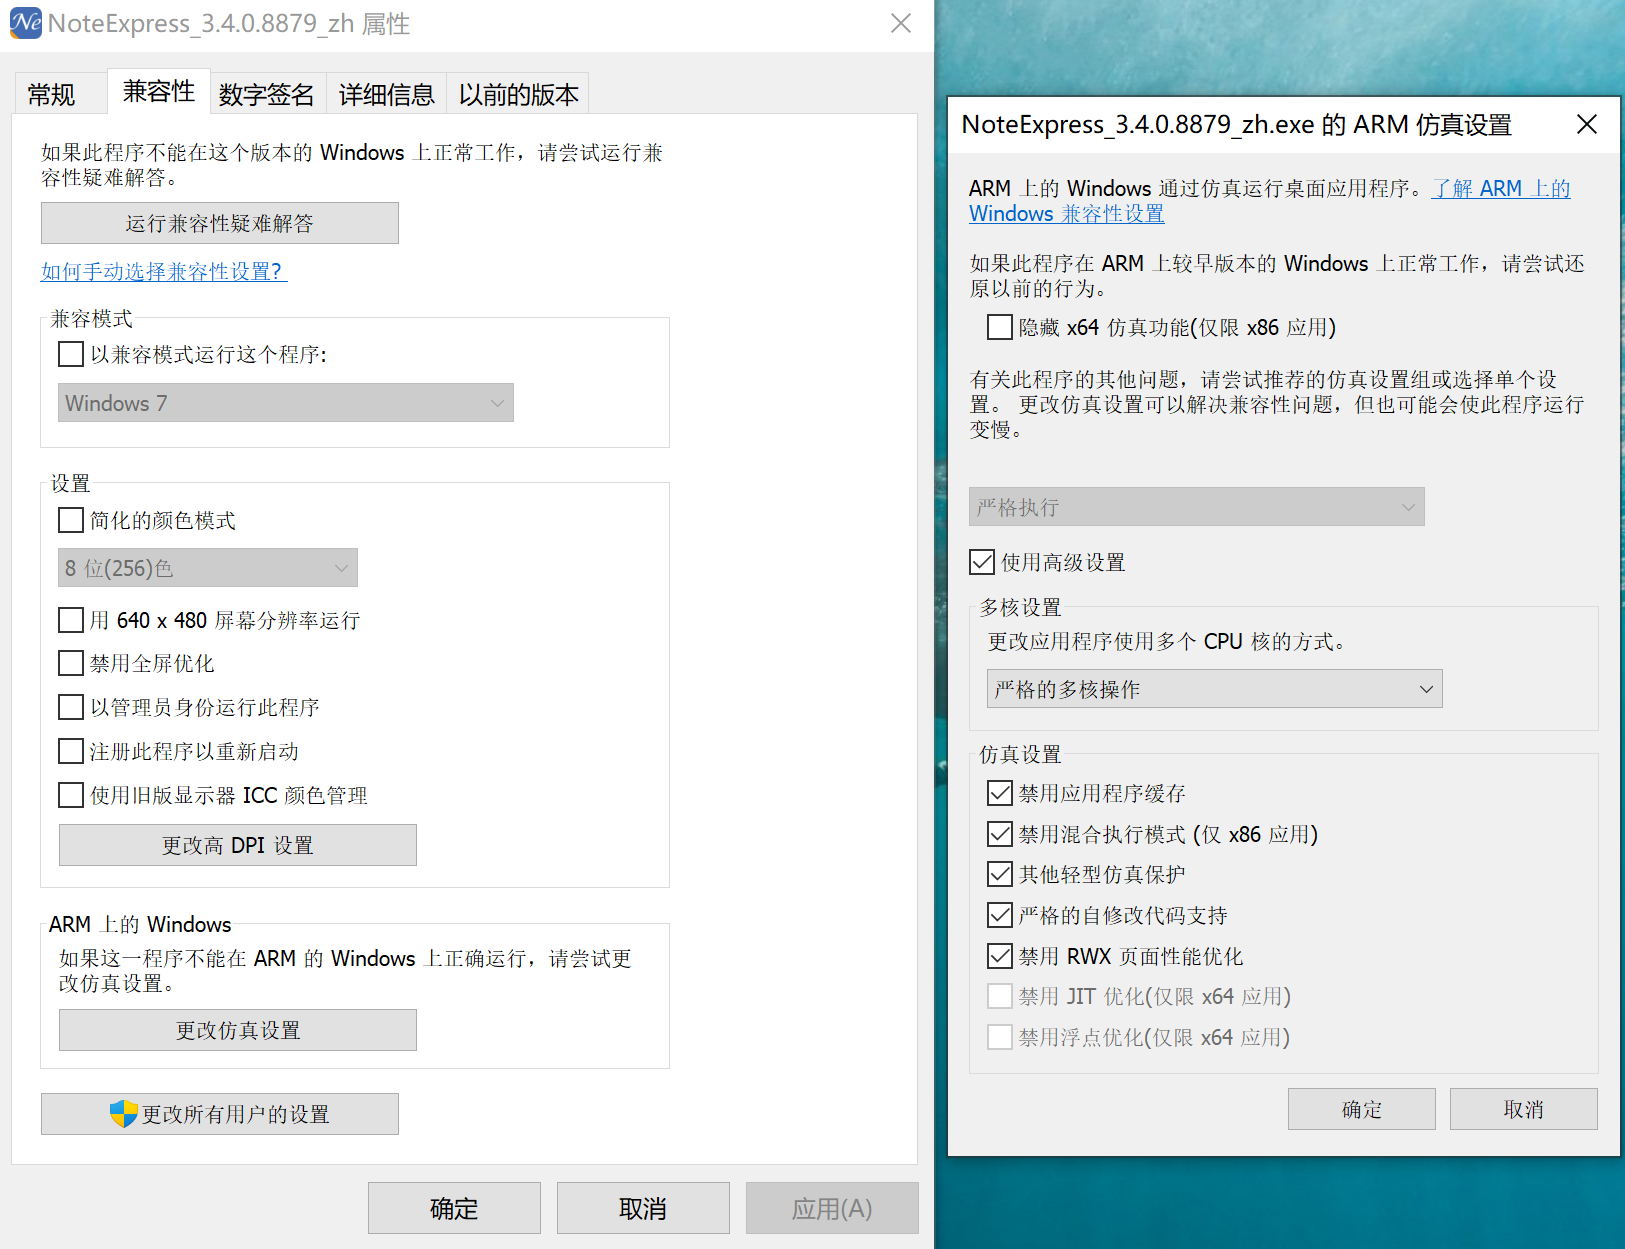Click the 更改应用程序使用多个 CPU 核的方式 text
This screenshot has height=1249, width=1625.
pyautogui.click(x=1168, y=641)
